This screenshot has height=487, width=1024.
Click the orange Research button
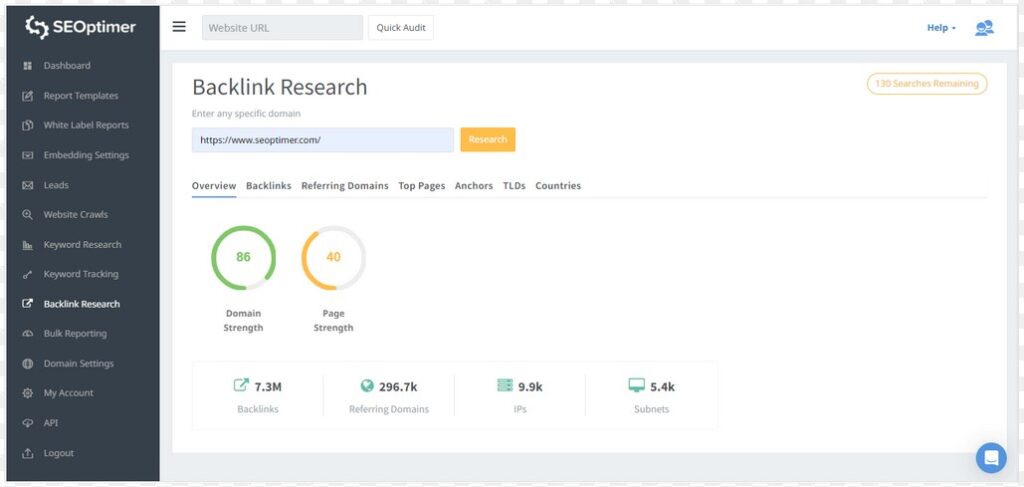pos(488,140)
